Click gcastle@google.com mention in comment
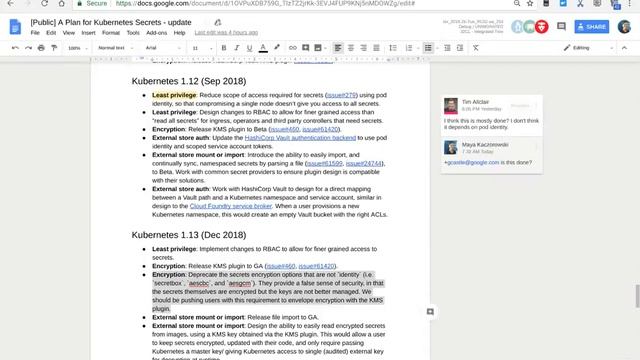Image resolution: width=640 pixels, height=360 pixels. tap(473, 162)
